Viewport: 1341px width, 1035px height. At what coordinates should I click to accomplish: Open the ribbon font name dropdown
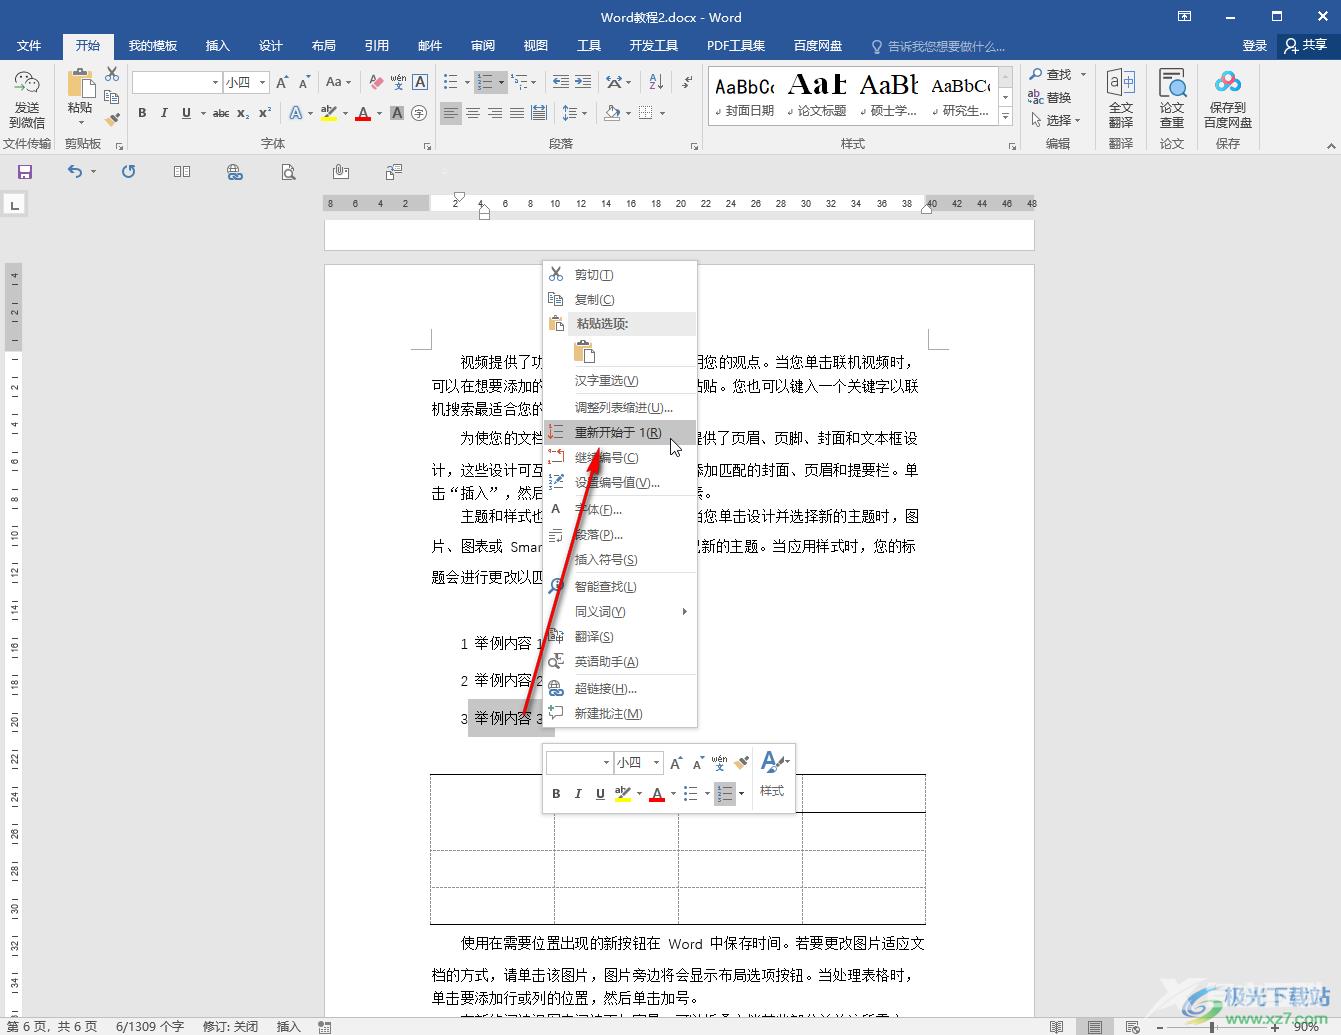point(214,82)
